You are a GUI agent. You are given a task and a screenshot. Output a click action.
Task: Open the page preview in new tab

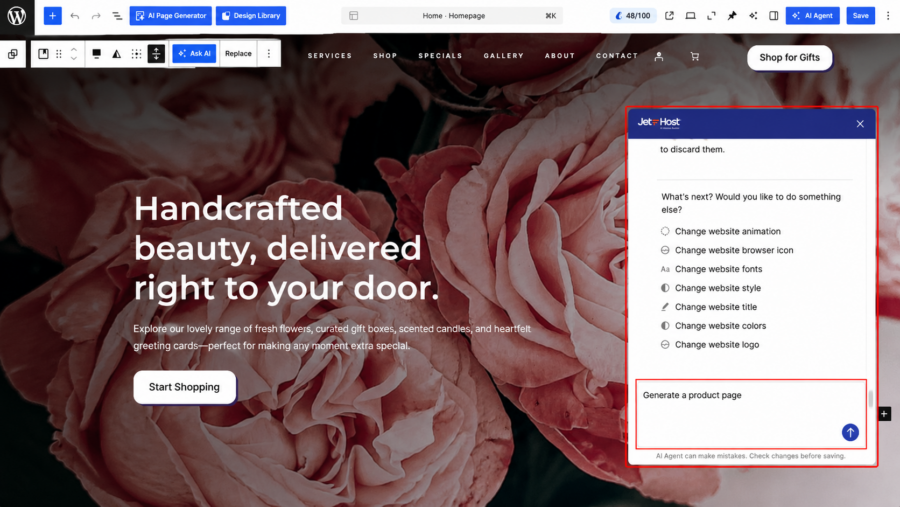point(669,16)
